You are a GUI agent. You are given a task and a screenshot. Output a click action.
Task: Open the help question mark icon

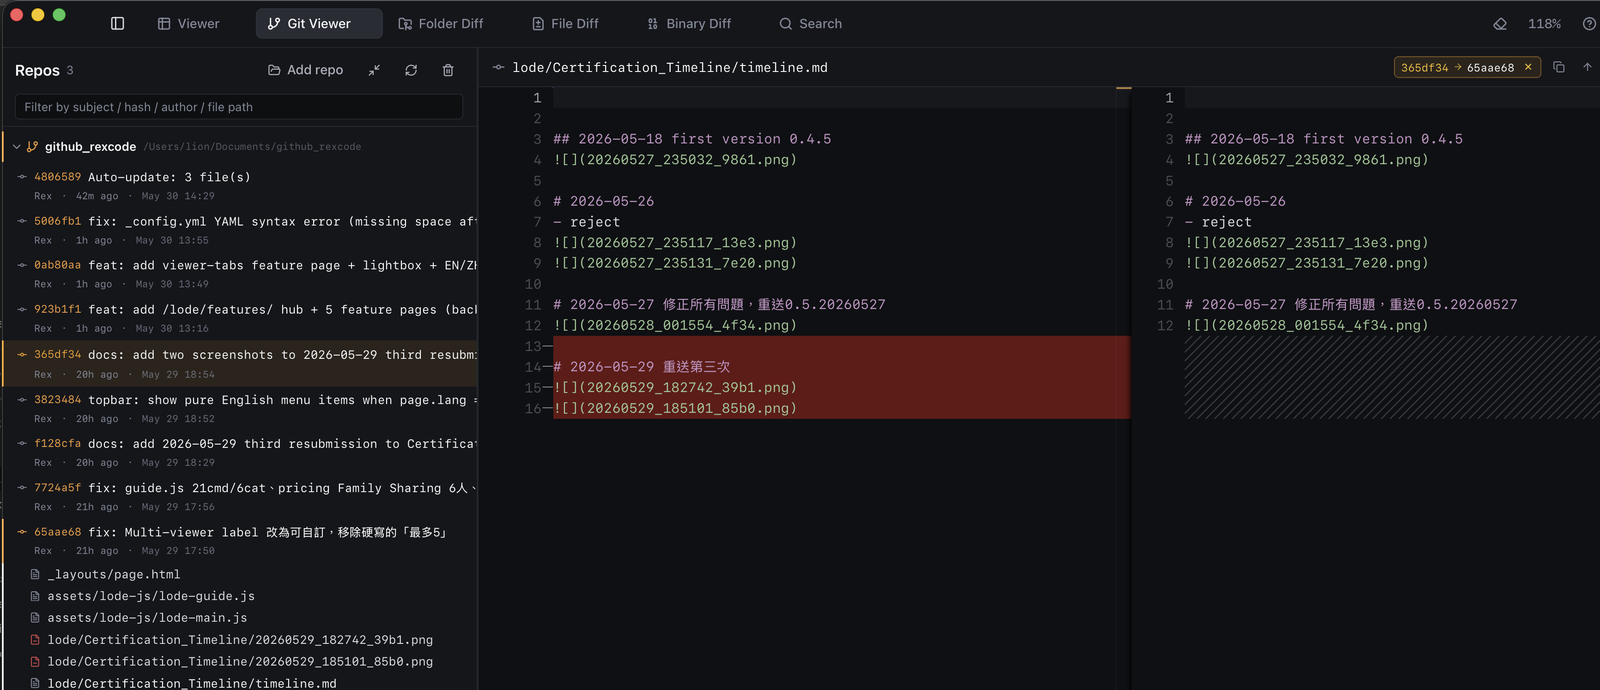pos(1589,23)
